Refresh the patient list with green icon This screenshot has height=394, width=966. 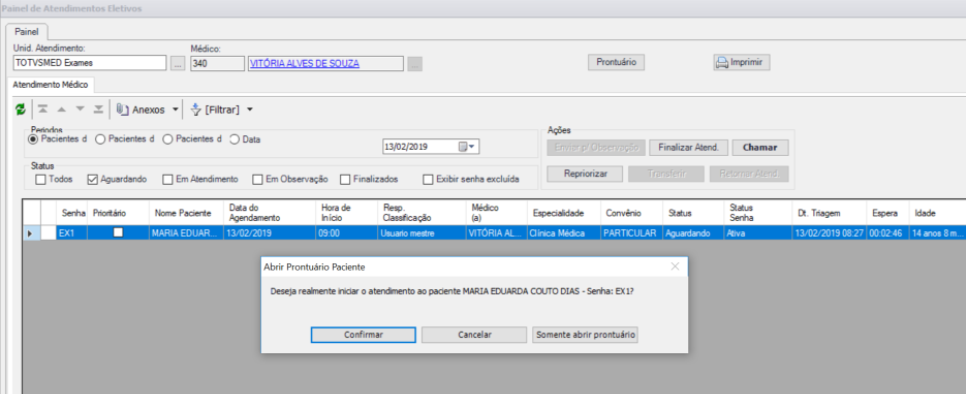(x=20, y=110)
